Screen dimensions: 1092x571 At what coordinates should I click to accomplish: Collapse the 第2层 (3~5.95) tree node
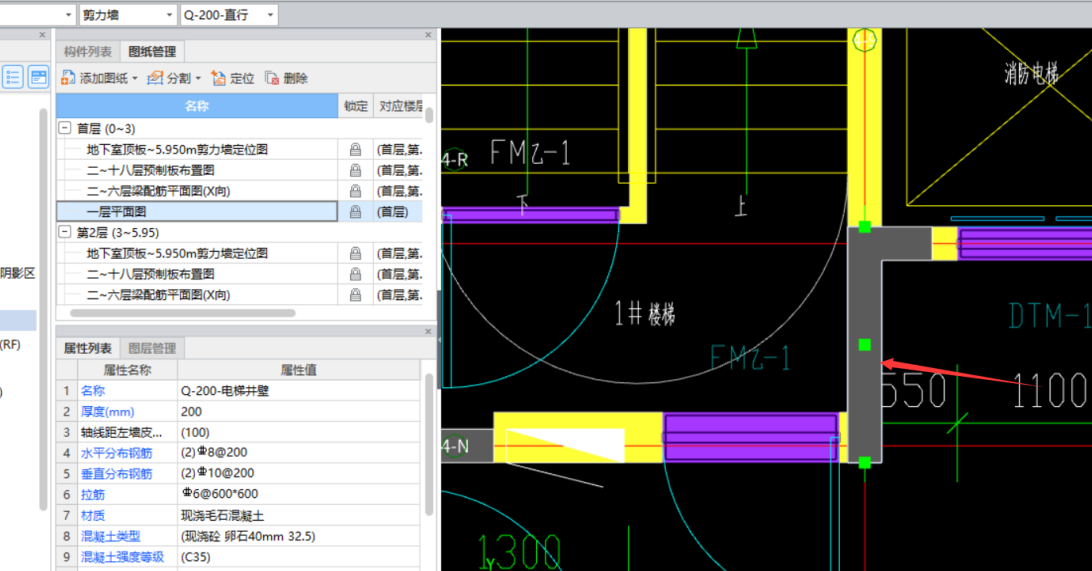click(65, 232)
